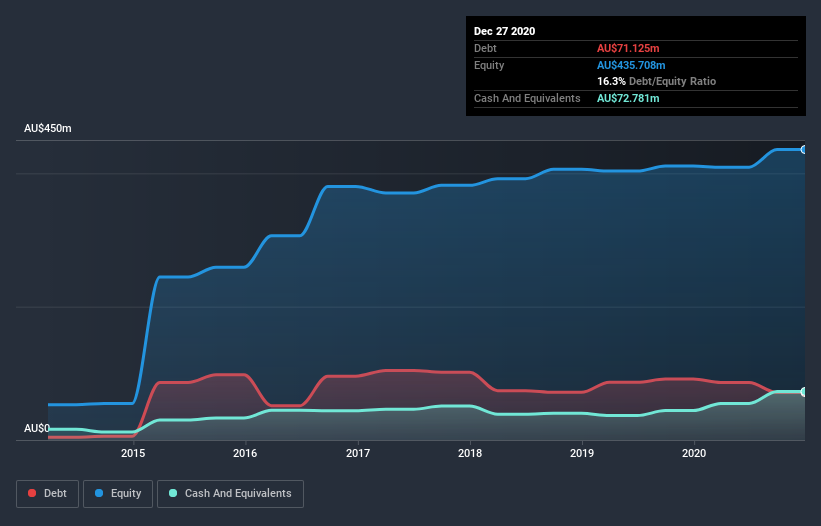
Task: Click the AU$435.708m equity value
Action: [x=631, y=65]
